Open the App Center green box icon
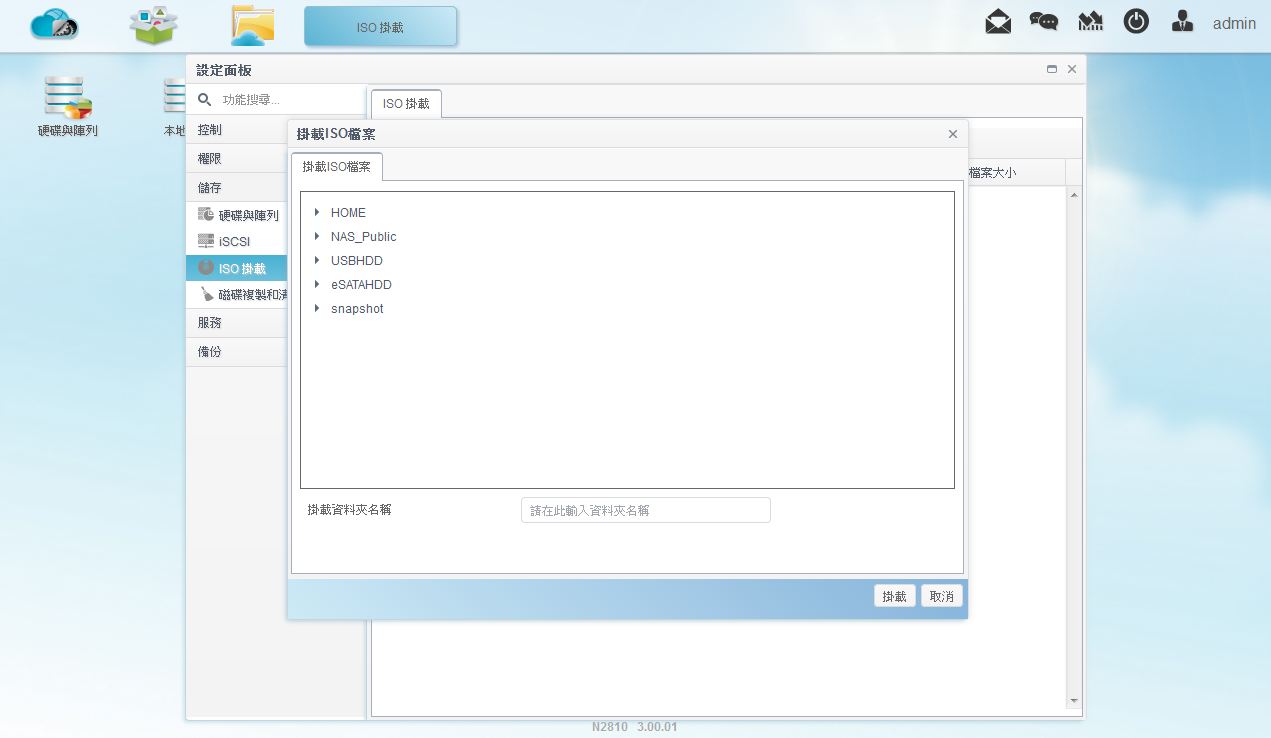 pos(153,25)
